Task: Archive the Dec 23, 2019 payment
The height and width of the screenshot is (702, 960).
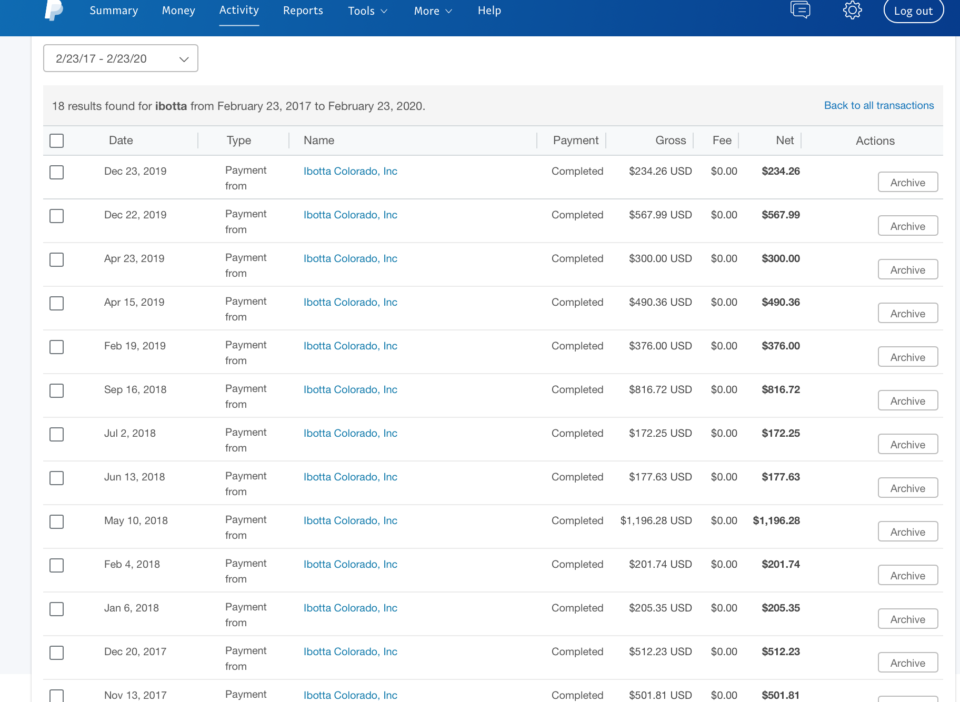Action: [x=907, y=182]
